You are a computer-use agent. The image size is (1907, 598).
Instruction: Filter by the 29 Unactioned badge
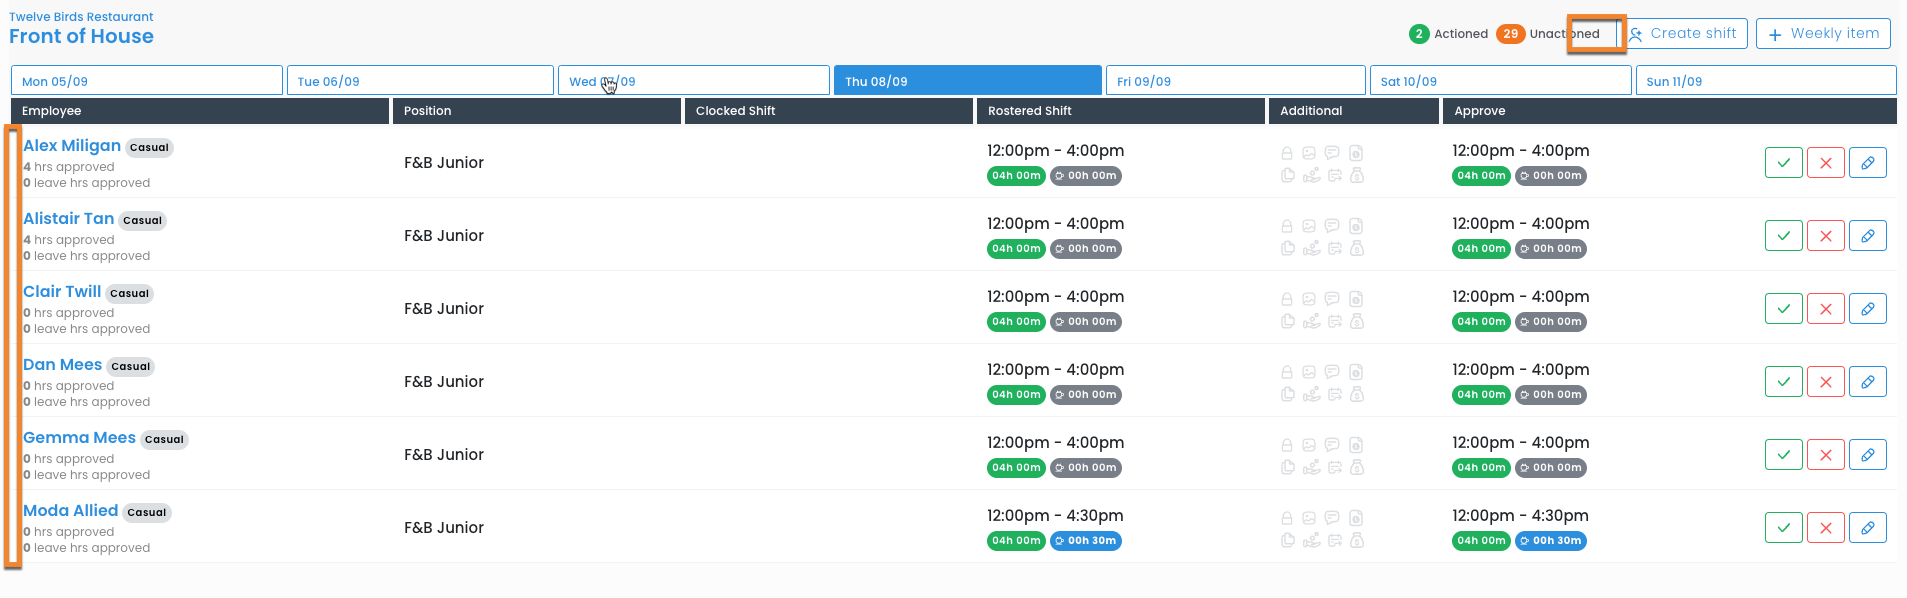pos(1510,34)
